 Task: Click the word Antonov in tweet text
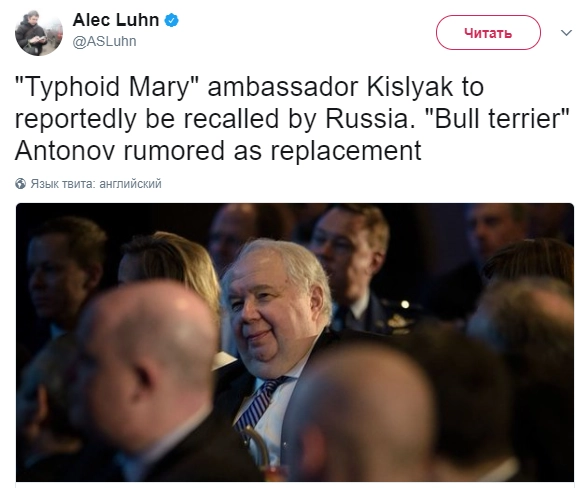click(65, 151)
